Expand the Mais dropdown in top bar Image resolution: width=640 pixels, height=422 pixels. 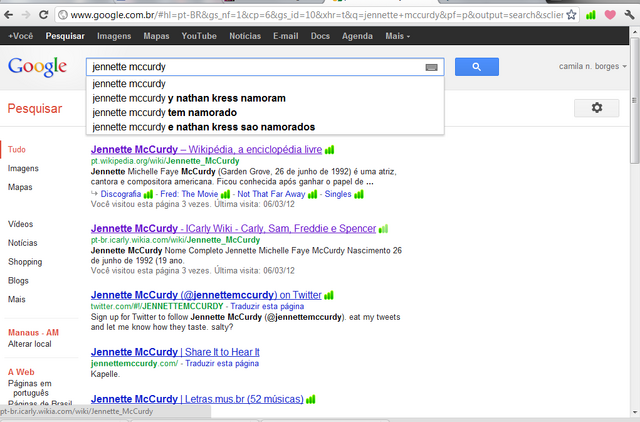point(398,36)
